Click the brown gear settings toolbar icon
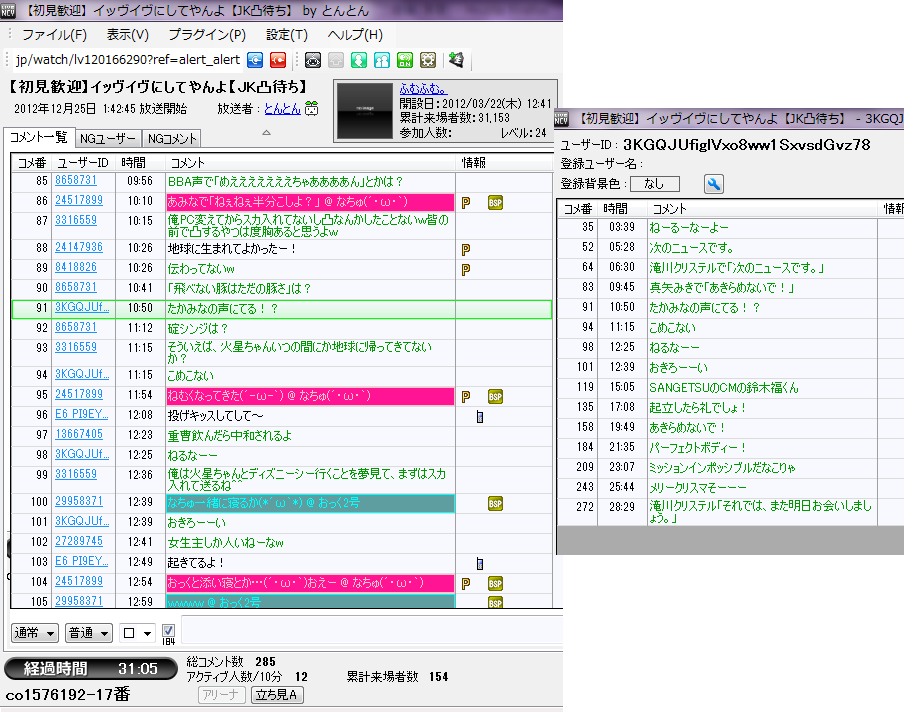The width and height of the screenshot is (904, 712). (428, 60)
